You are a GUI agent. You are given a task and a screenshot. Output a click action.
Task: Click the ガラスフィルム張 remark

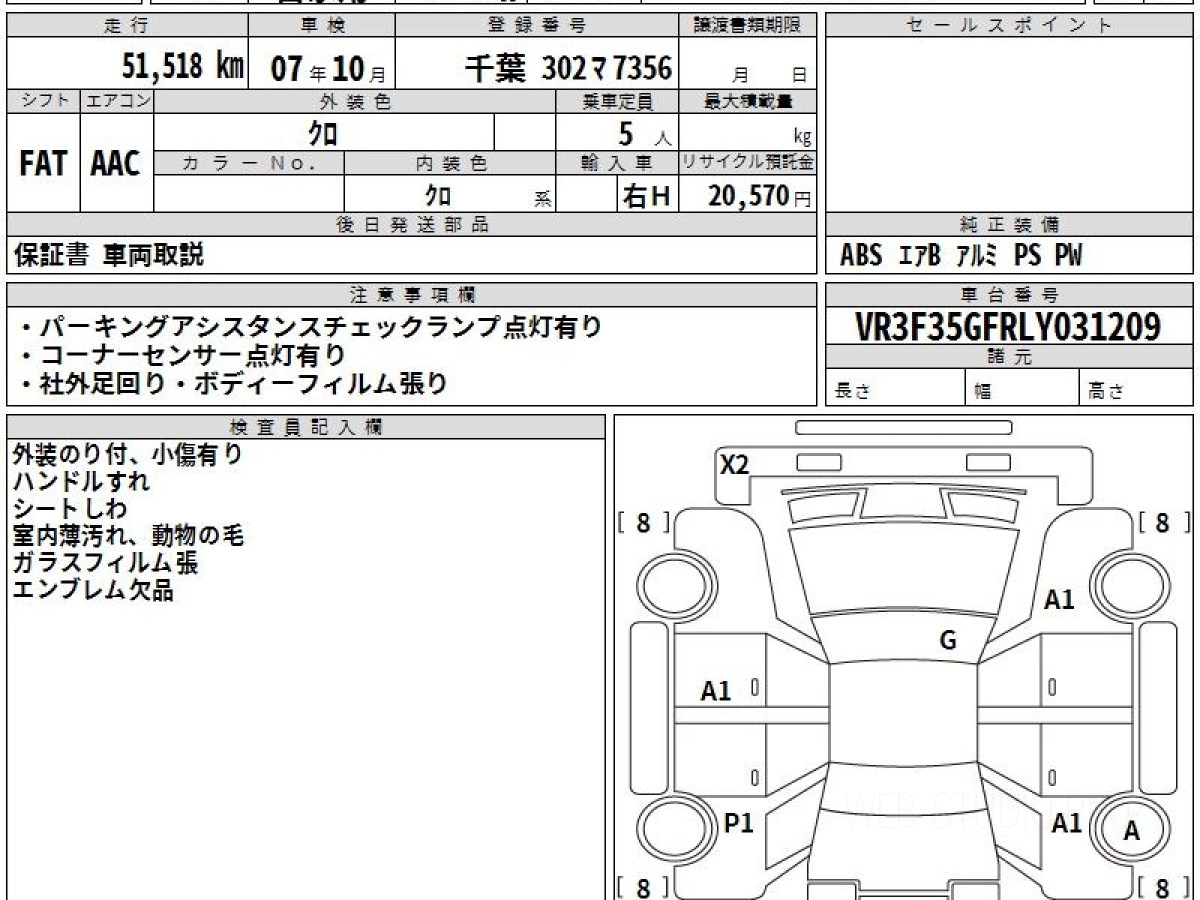pyautogui.click(x=105, y=563)
